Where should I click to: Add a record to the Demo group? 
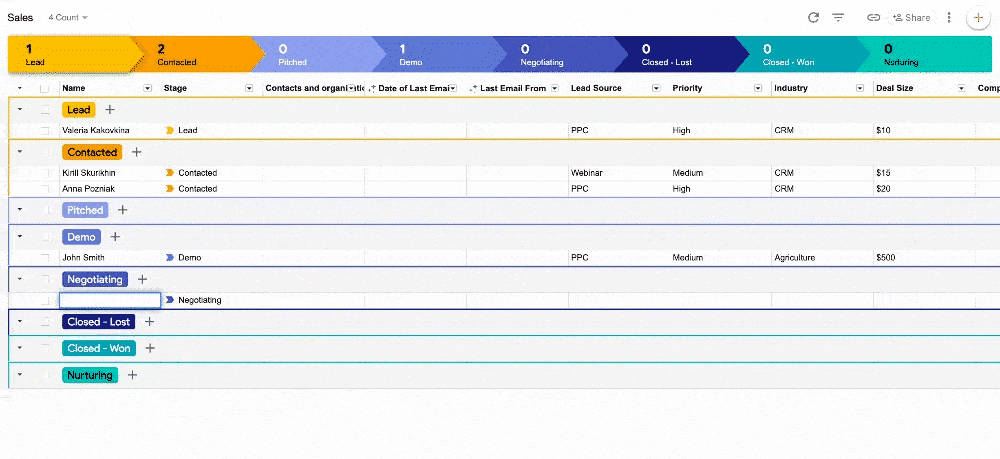(x=115, y=237)
